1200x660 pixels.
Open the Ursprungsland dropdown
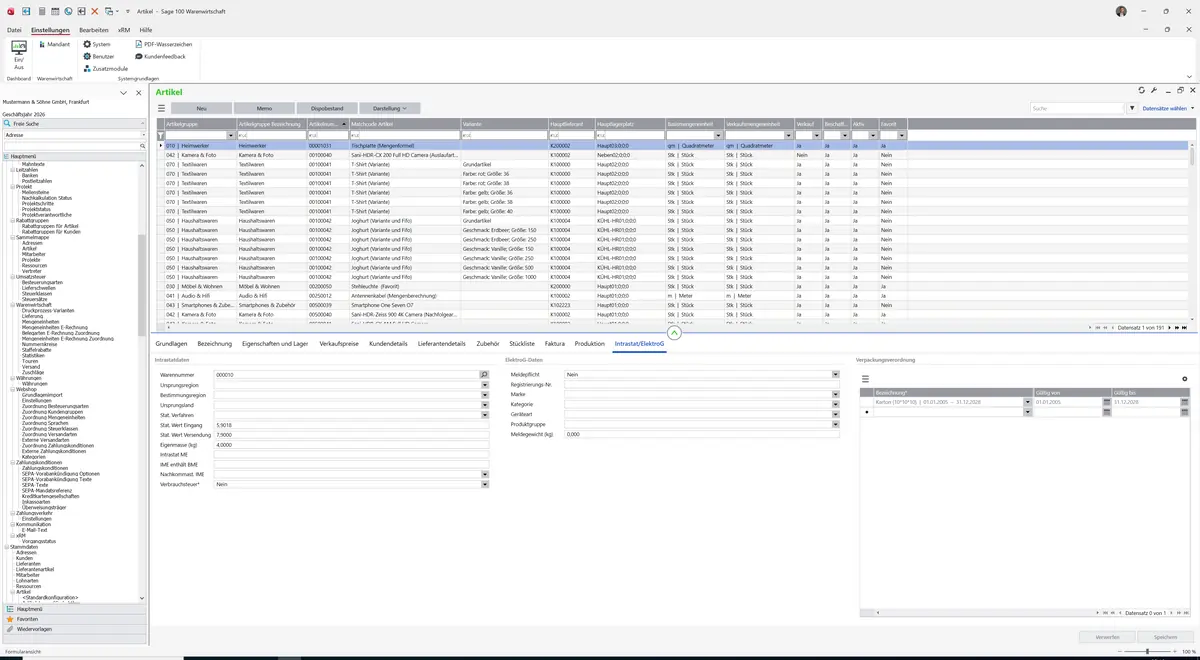click(485, 405)
